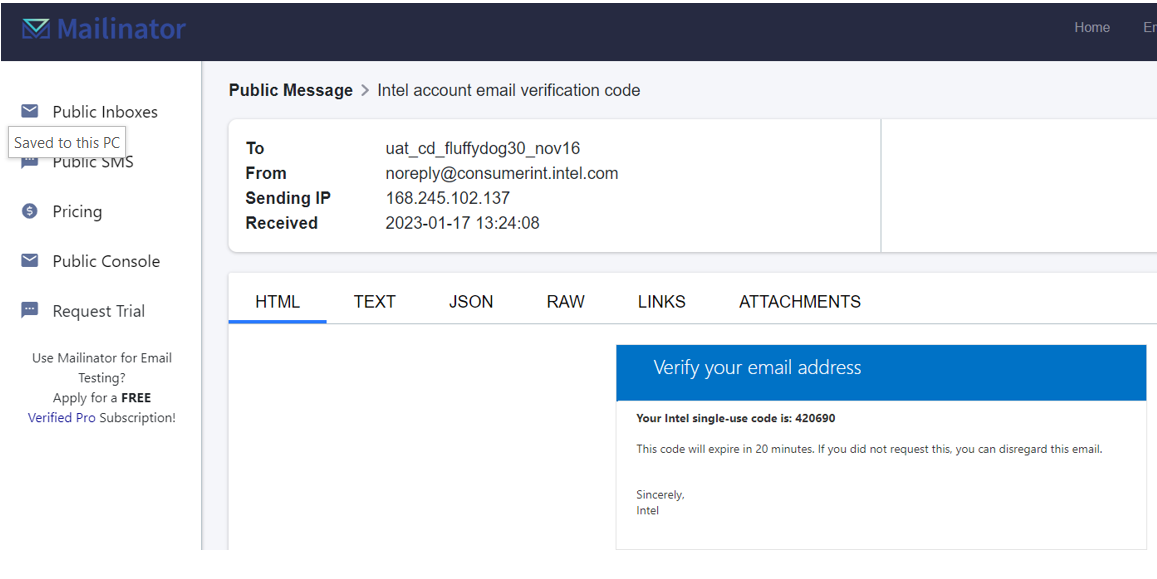Screen dimensions: 1157x579
Task: Click the Mailinator envelope logo icon
Action: (x=35, y=29)
